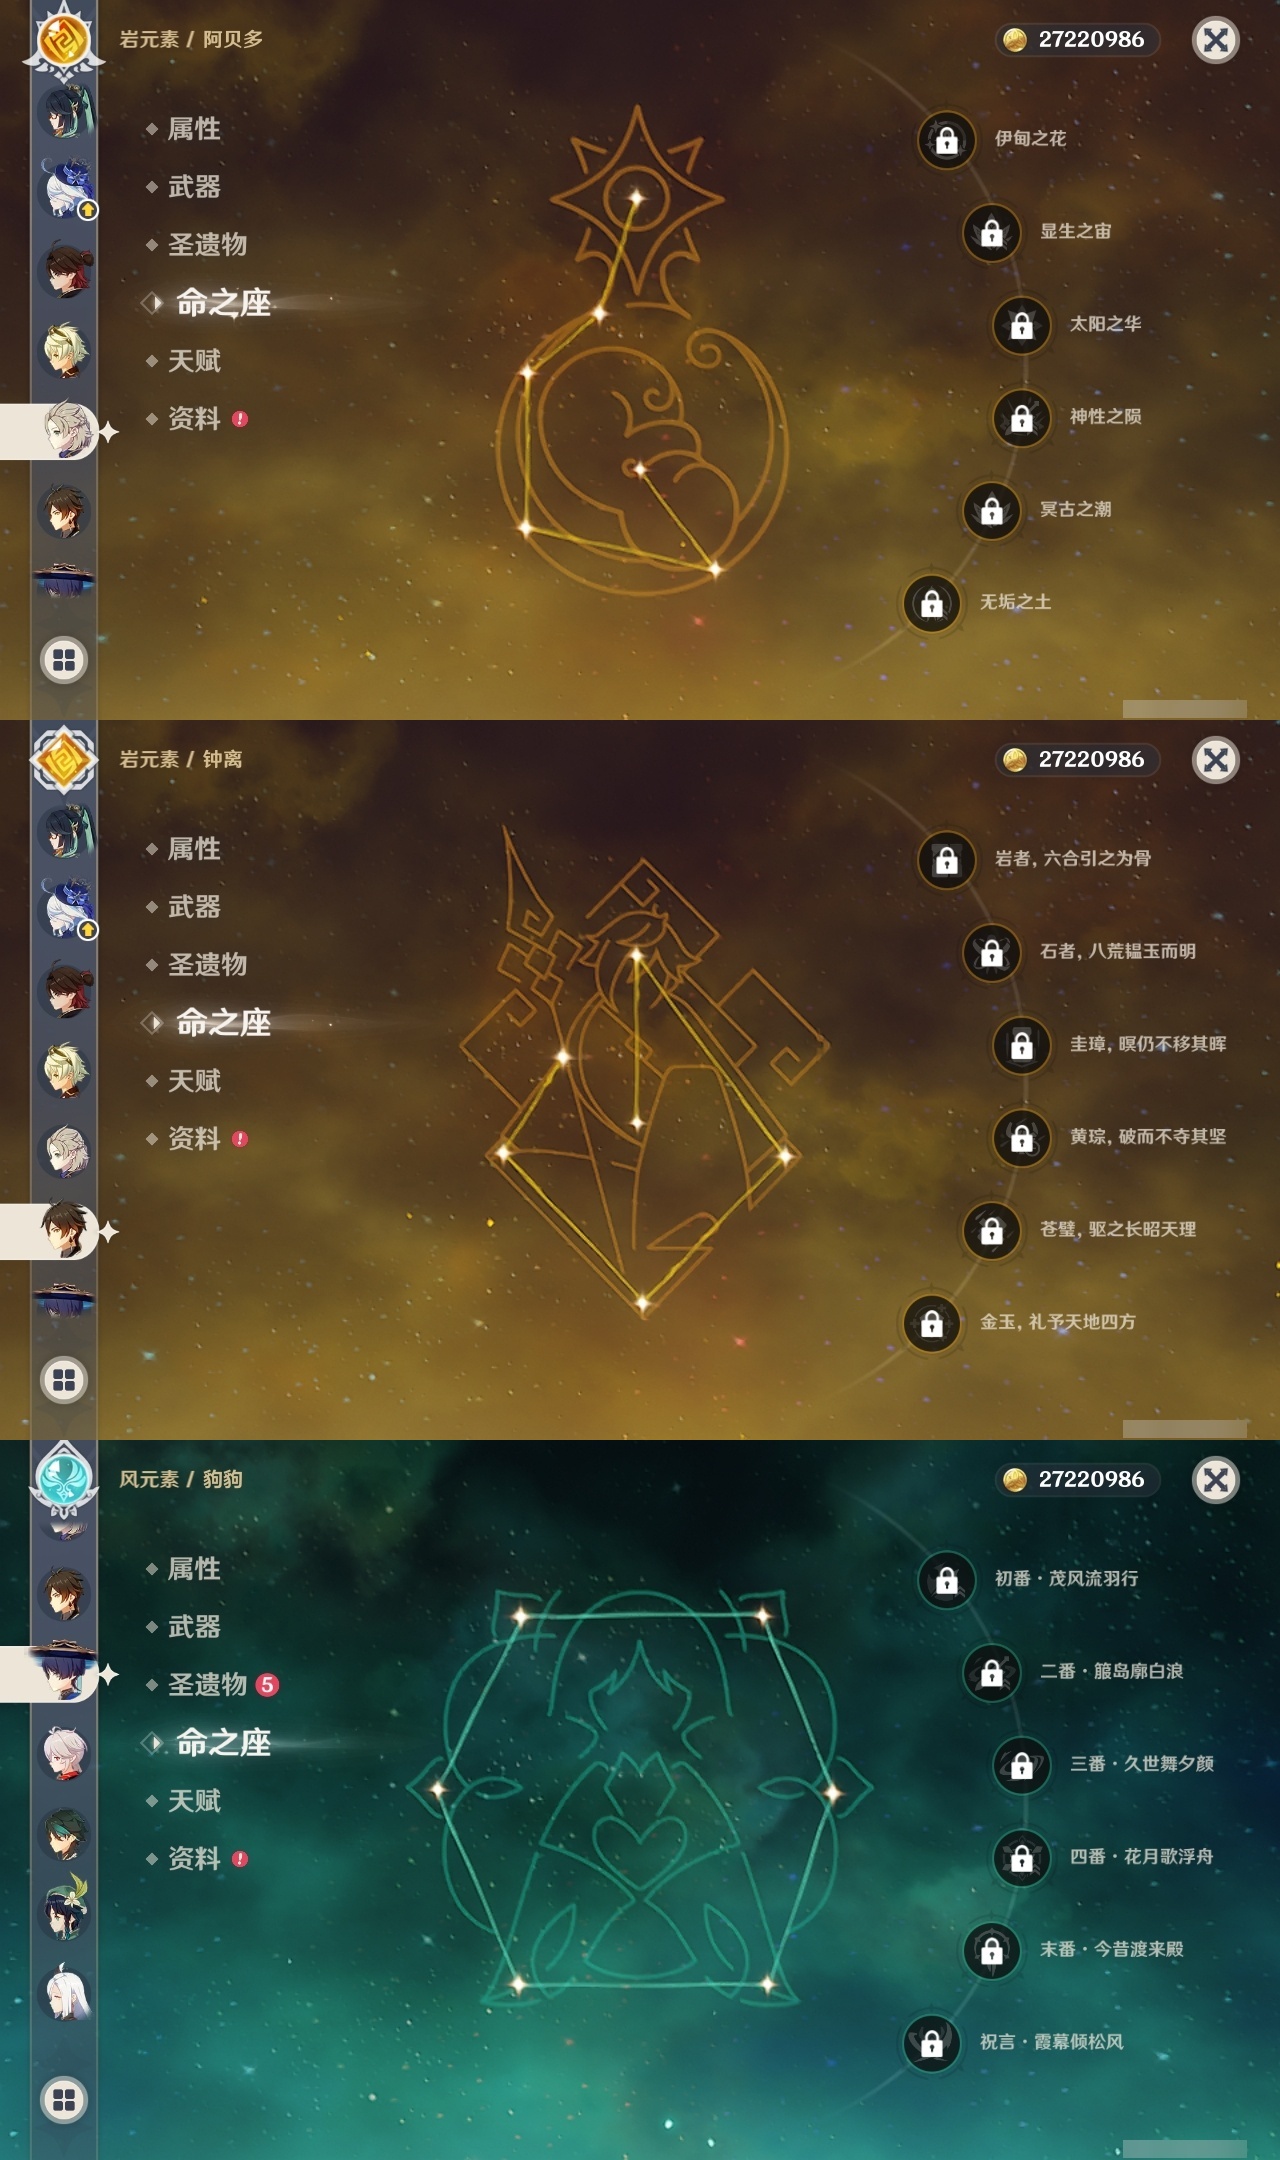Viewport: 1280px width, 2160px height.
Task: Click the Anemo element emblem in bottom panel
Action: (64, 1478)
